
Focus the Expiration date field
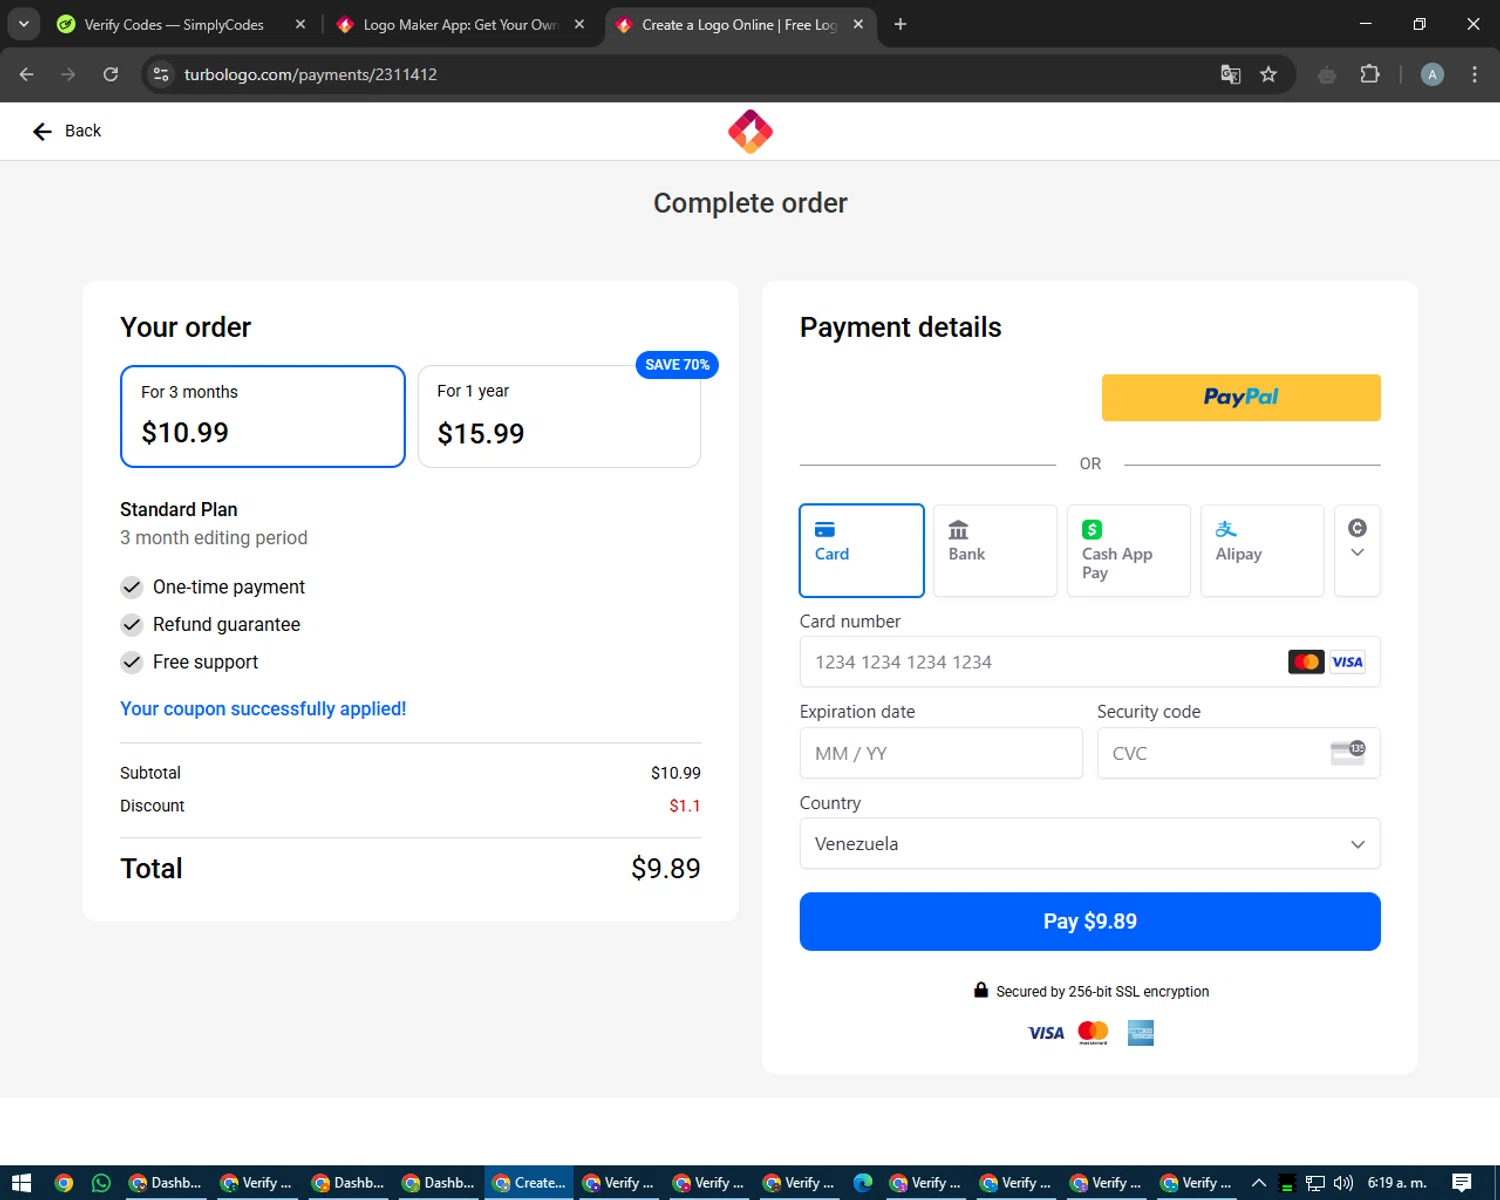(x=941, y=753)
